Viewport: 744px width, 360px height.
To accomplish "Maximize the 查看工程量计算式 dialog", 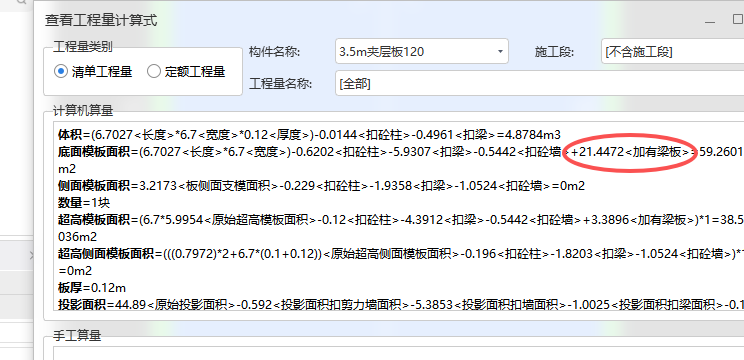I will [x=738, y=19].
